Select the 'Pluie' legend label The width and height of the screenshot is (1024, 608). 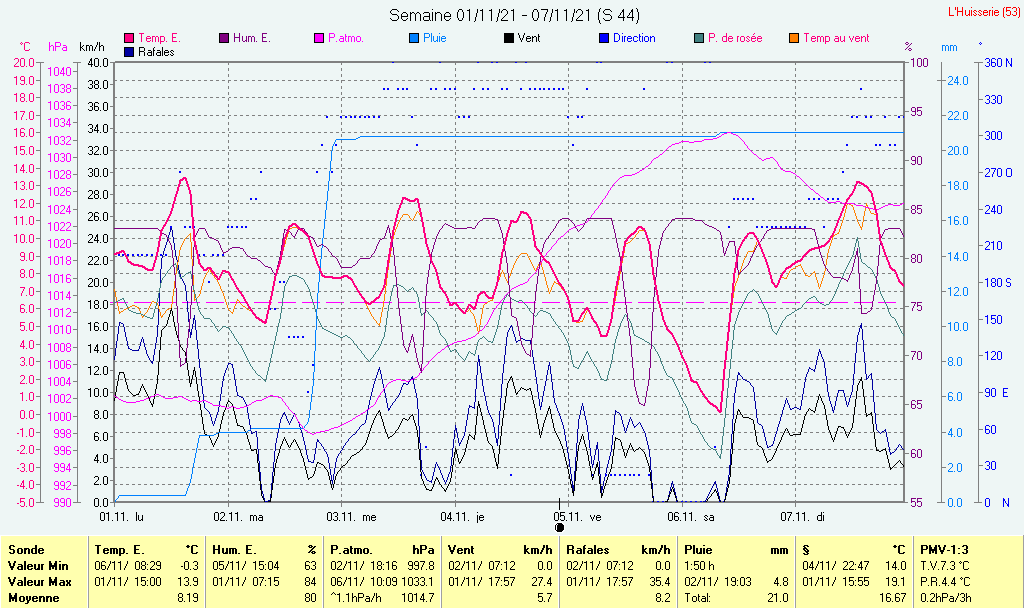[x=435, y=39]
